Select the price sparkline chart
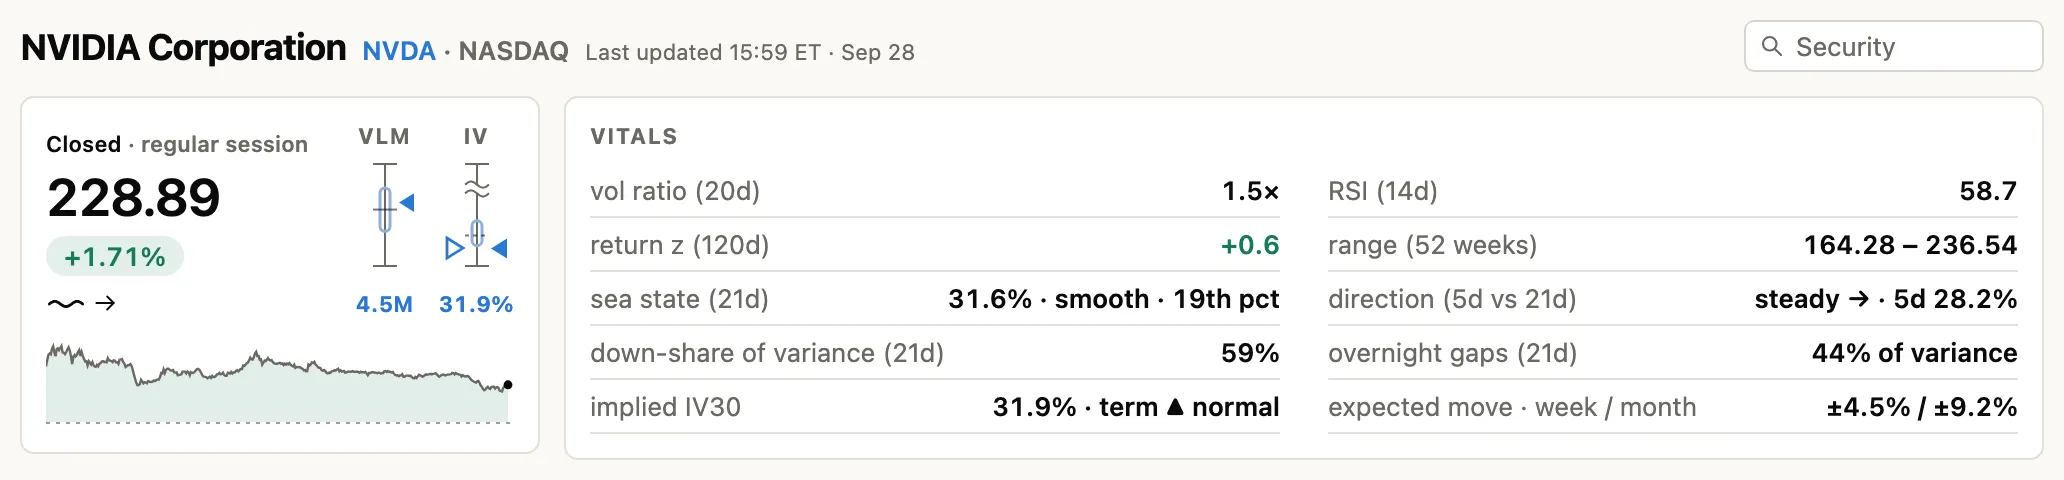The height and width of the screenshot is (480, 2064). coord(279,384)
